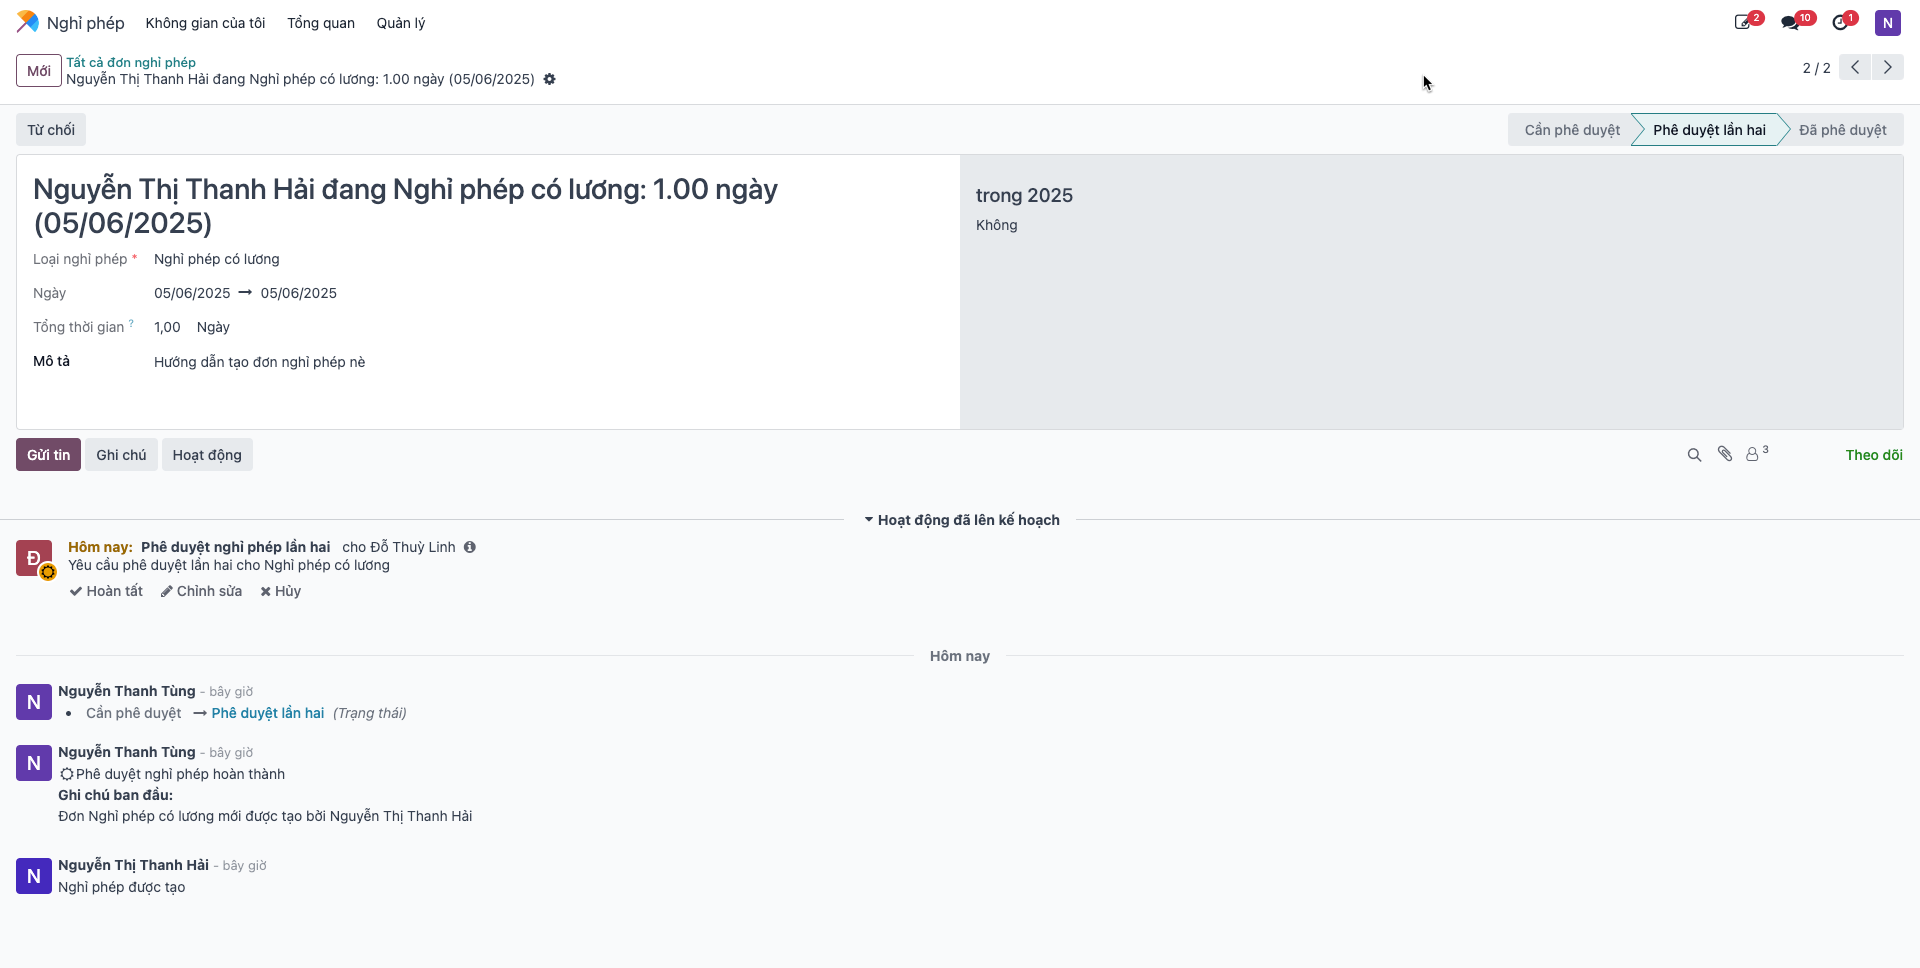Click Phê duyệt lần hai link in log
The height and width of the screenshot is (968, 1920).
pyautogui.click(x=268, y=713)
